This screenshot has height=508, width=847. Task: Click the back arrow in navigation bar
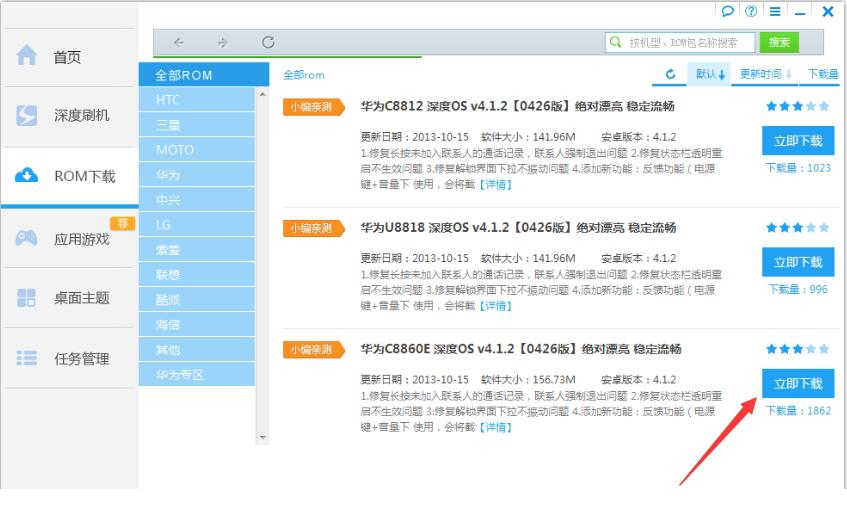[x=179, y=42]
